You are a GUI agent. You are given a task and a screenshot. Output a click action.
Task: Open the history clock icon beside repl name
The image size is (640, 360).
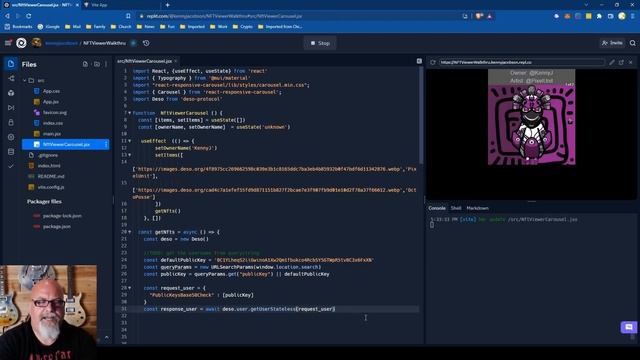[146, 43]
